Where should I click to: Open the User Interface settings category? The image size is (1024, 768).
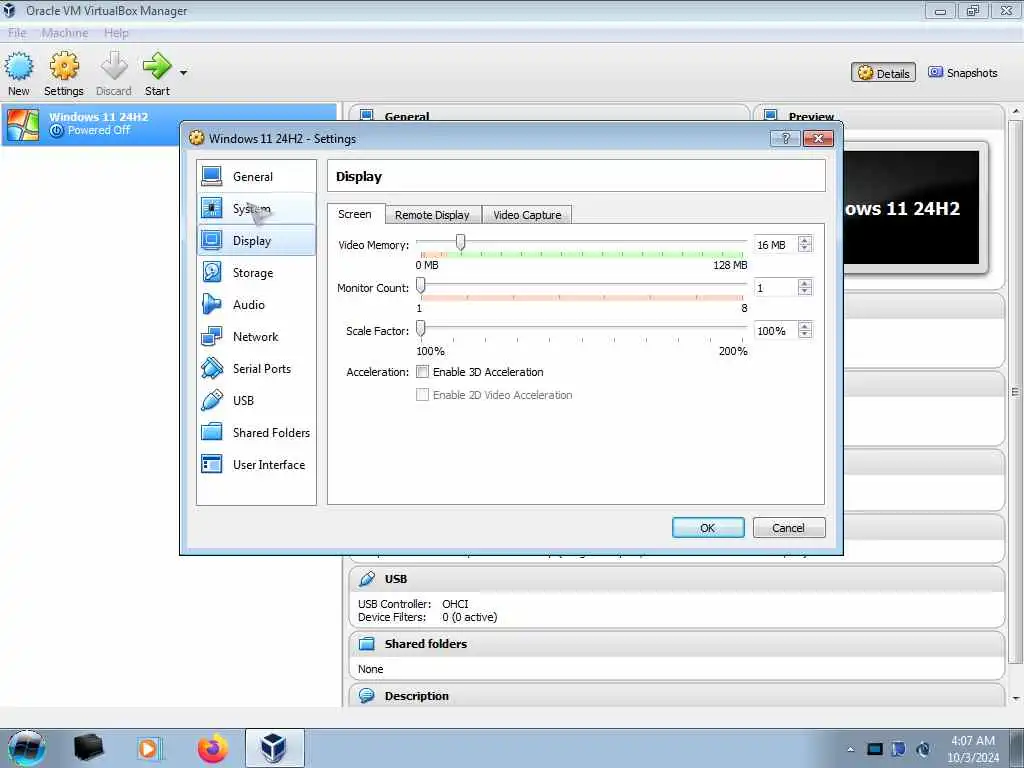coord(256,464)
